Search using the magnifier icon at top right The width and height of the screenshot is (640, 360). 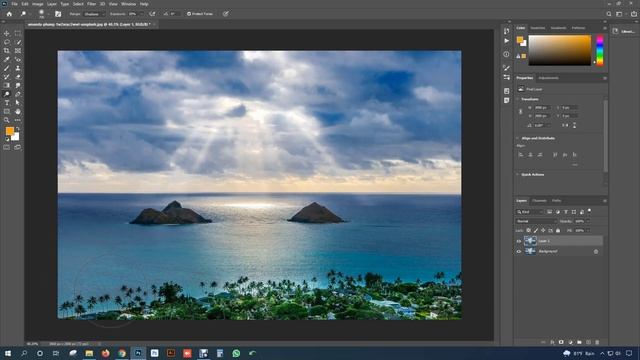(609, 14)
